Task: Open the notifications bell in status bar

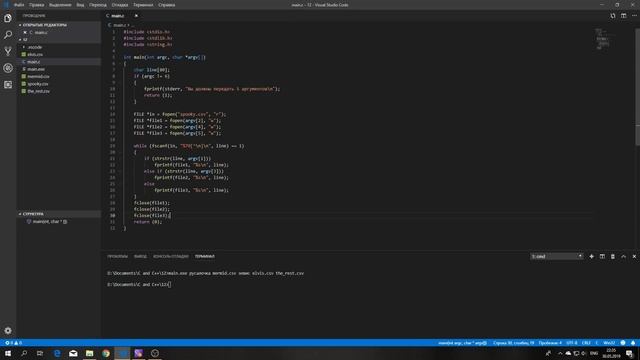Action: [633, 343]
